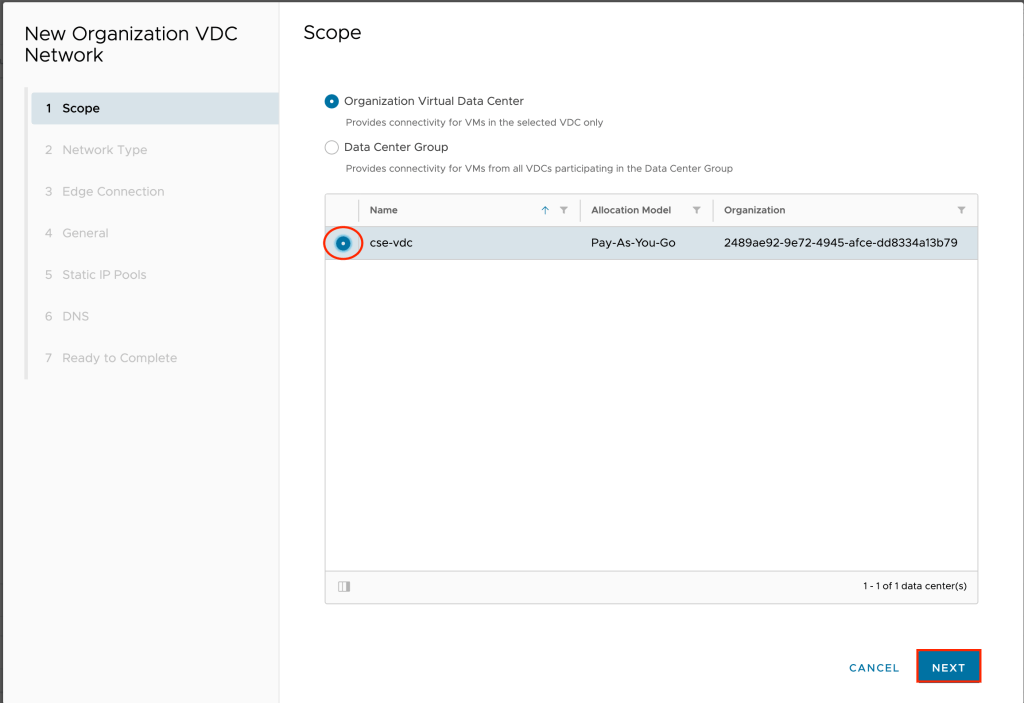Open the Name column filter
The height and width of the screenshot is (703, 1024).
[564, 210]
